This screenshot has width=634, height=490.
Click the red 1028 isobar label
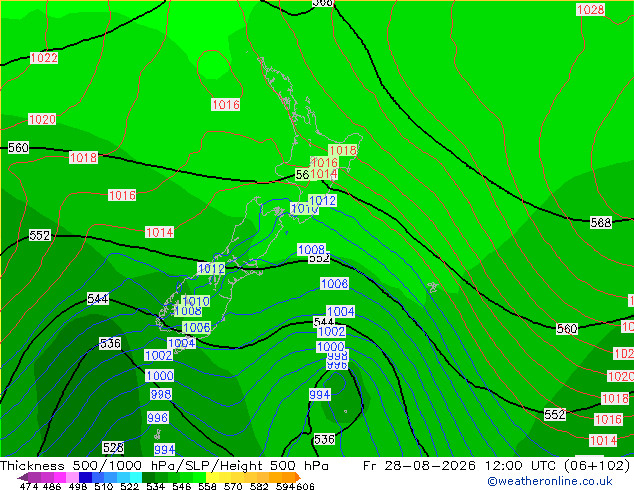590,10
